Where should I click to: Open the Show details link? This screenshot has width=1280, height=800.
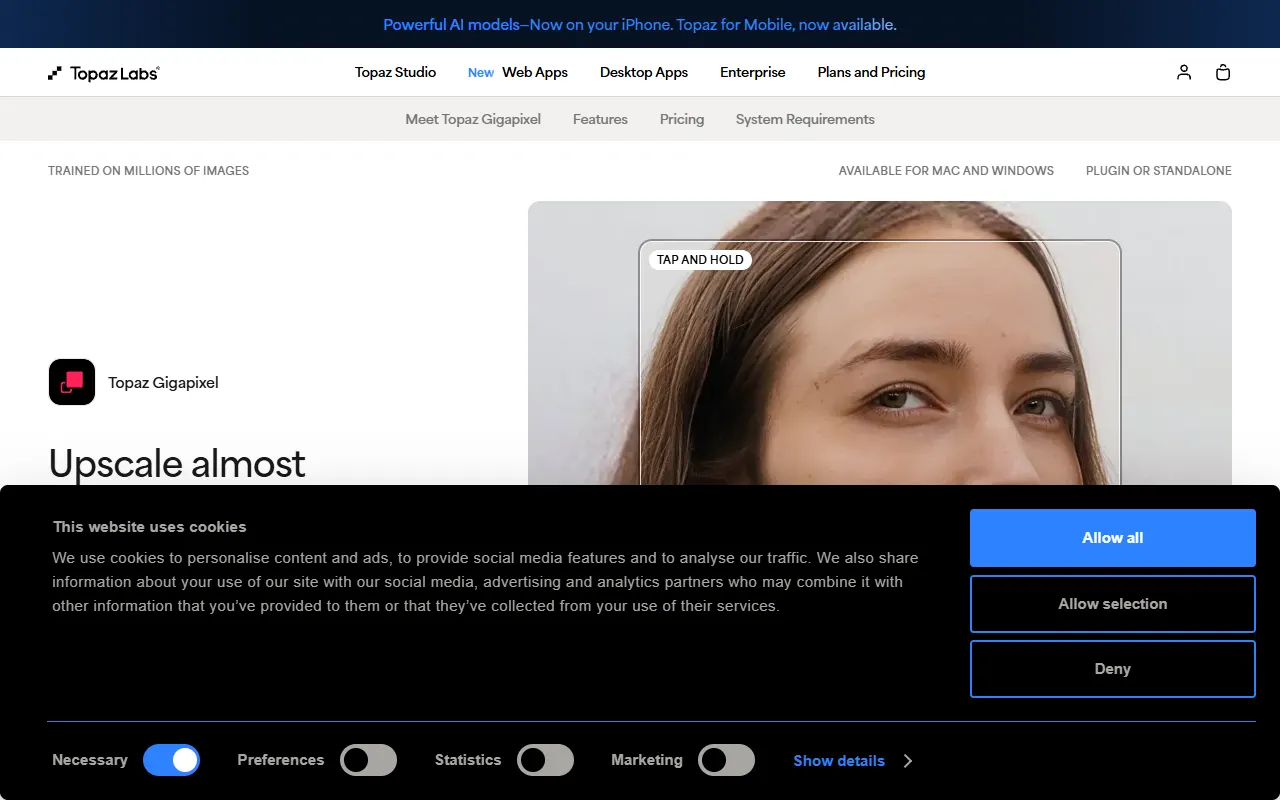click(839, 761)
